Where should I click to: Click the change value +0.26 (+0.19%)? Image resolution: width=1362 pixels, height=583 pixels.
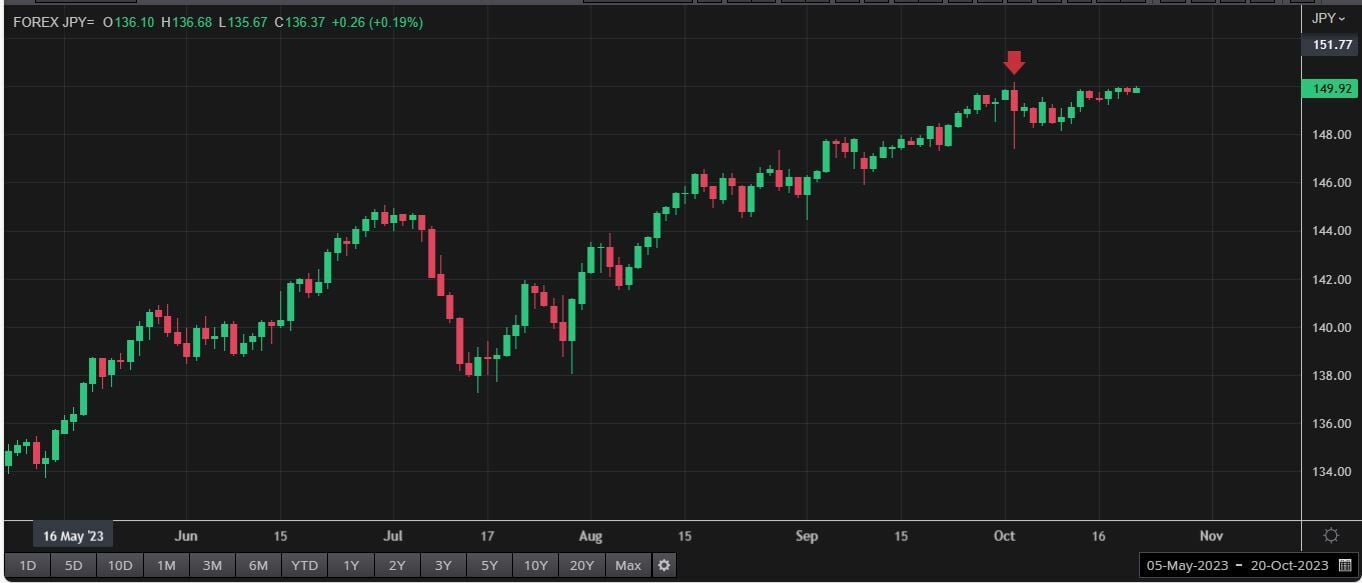(376, 22)
